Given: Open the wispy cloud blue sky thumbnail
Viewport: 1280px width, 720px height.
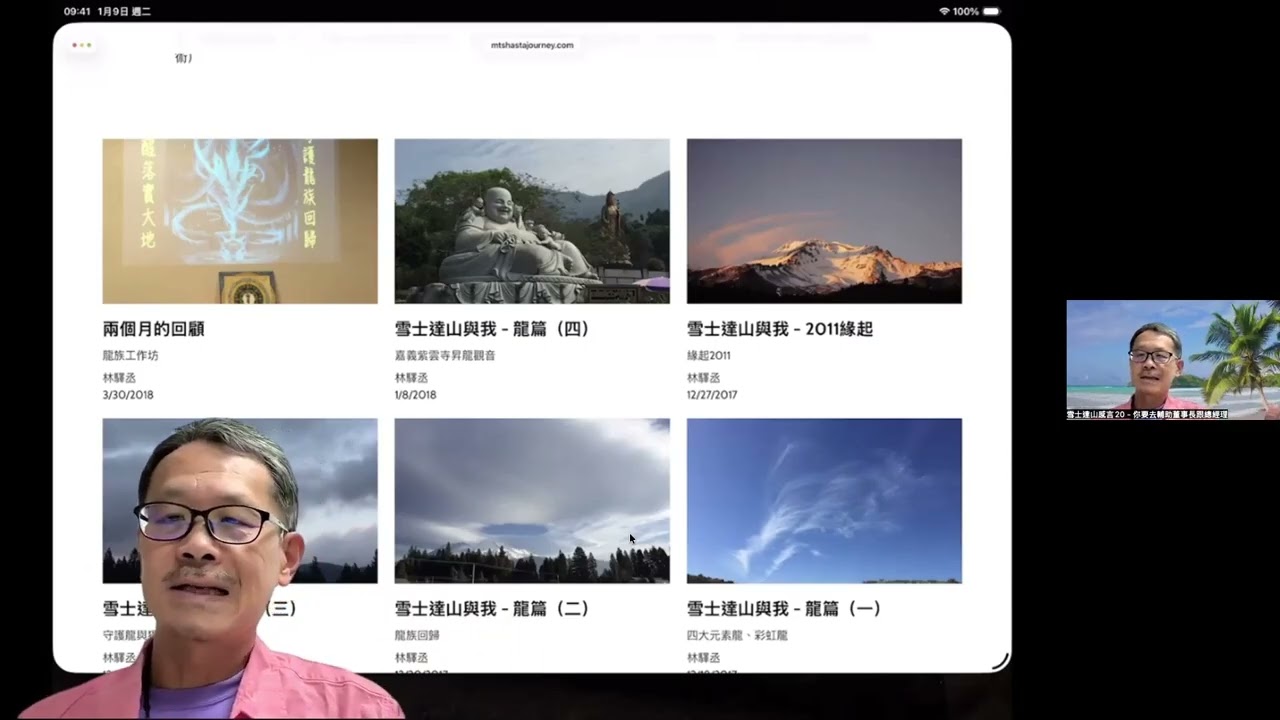Looking at the screenshot, I should pyautogui.click(x=824, y=501).
